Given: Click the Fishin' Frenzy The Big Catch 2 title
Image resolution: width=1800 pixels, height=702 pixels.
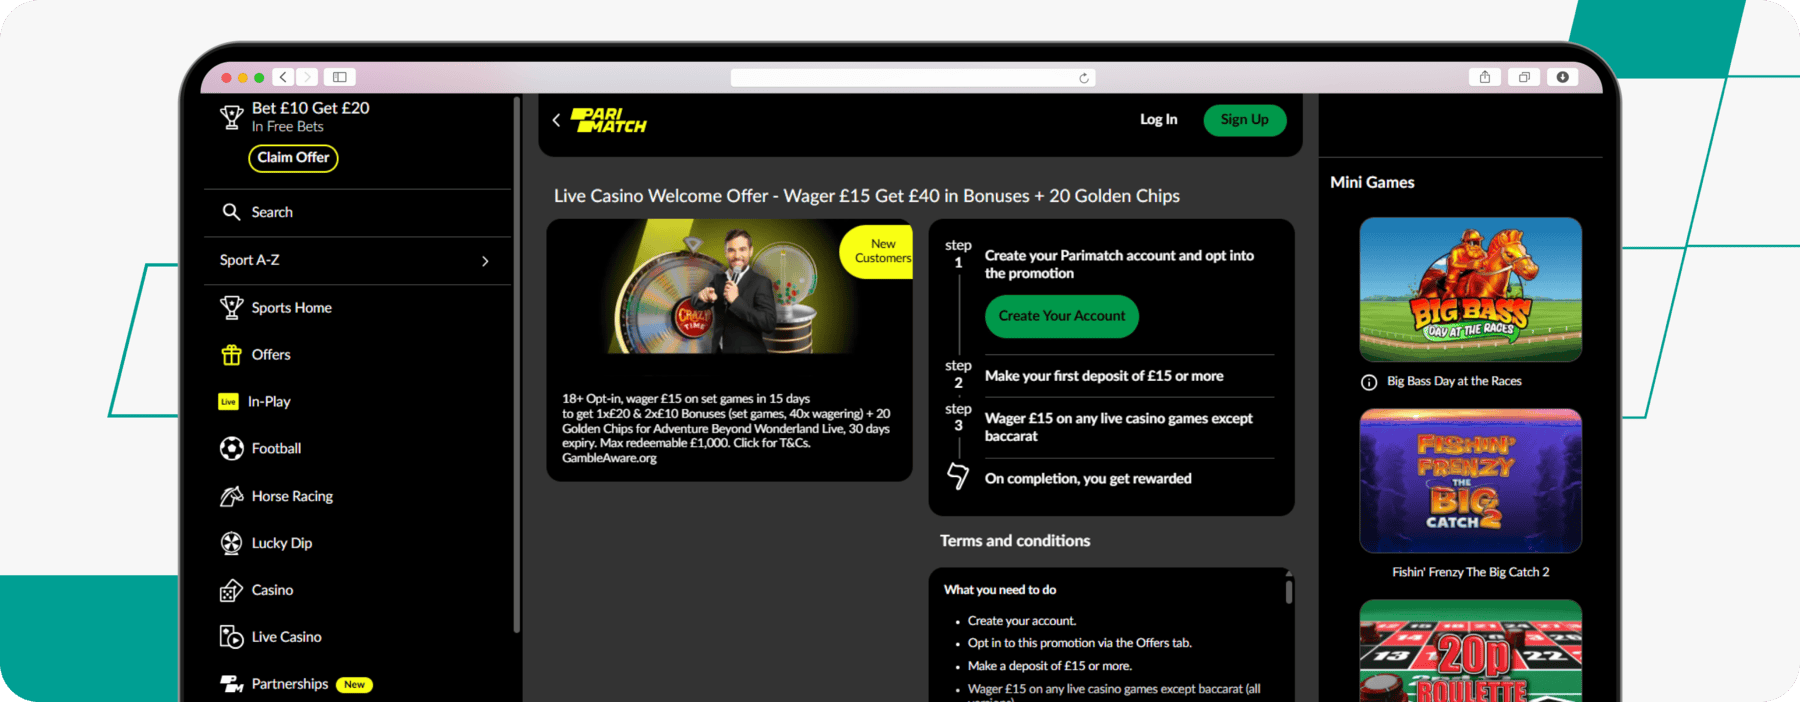Looking at the screenshot, I should pyautogui.click(x=1470, y=572).
